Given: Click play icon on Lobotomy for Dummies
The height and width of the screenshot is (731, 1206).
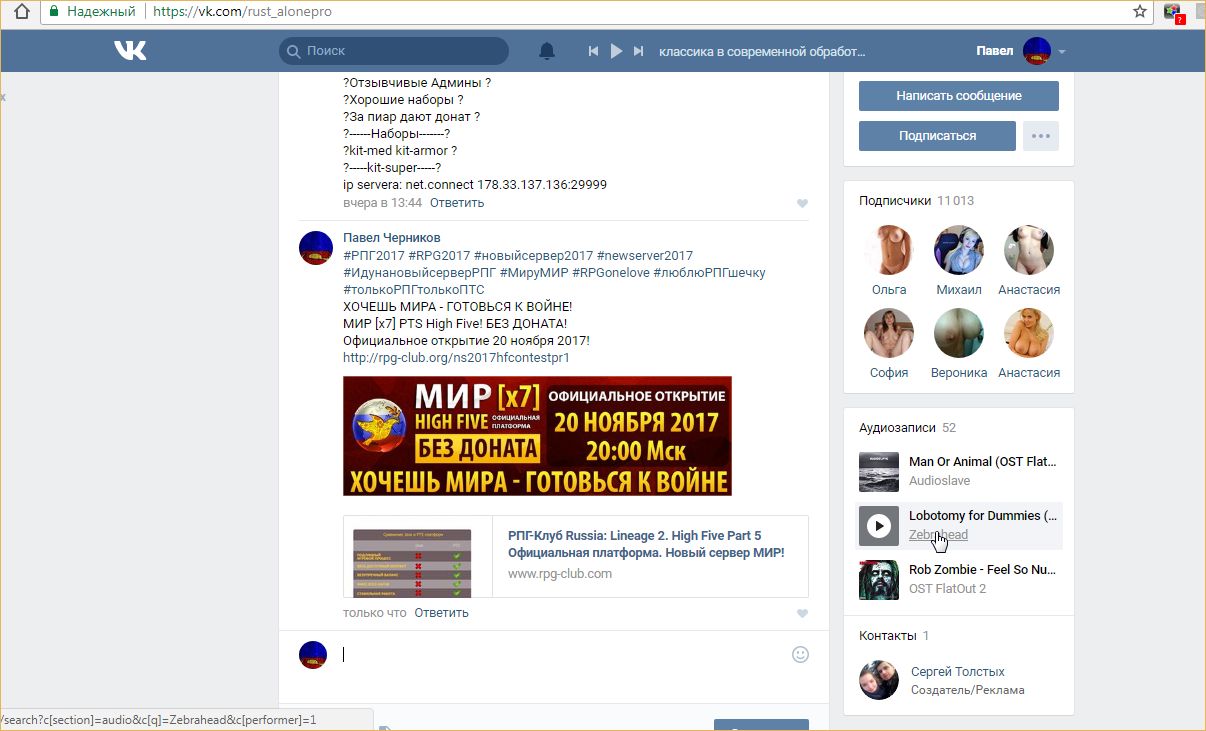Looking at the screenshot, I should pyautogui.click(x=879, y=526).
